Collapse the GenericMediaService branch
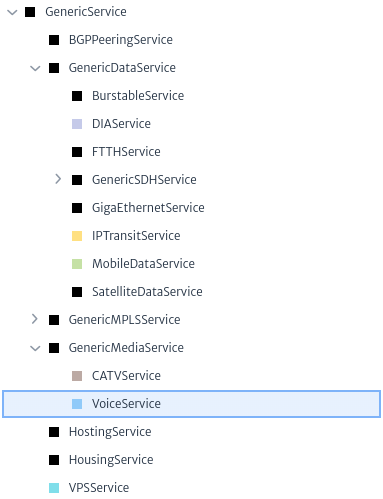 pos(35,348)
